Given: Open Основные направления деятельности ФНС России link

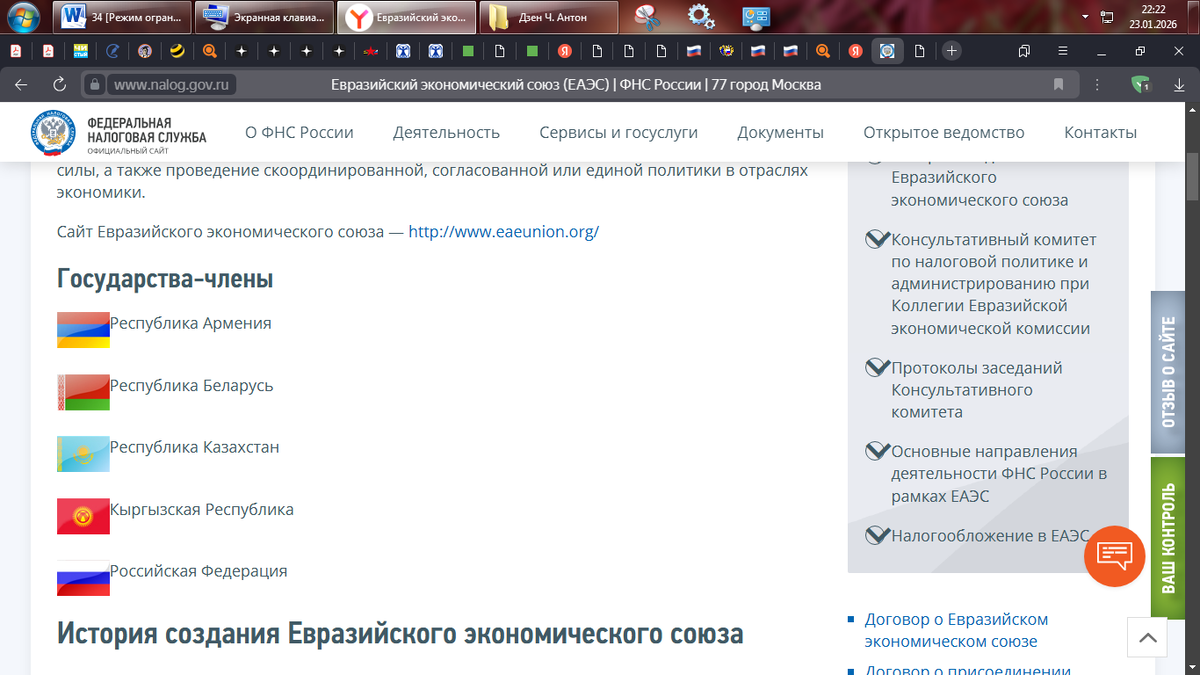Looking at the screenshot, I should [999, 474].
